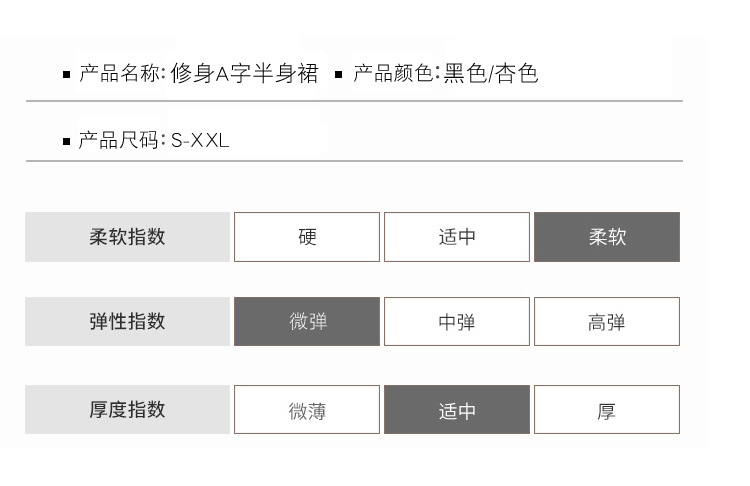750x486 pixels.
Task: Select the 厚 thickness option
Action: click(x=607, y=410)
